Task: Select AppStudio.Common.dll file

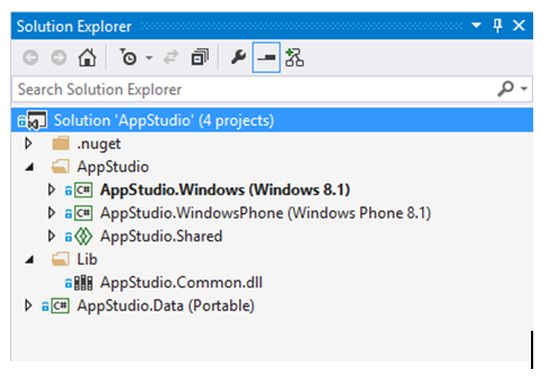Action: [181, 282]
